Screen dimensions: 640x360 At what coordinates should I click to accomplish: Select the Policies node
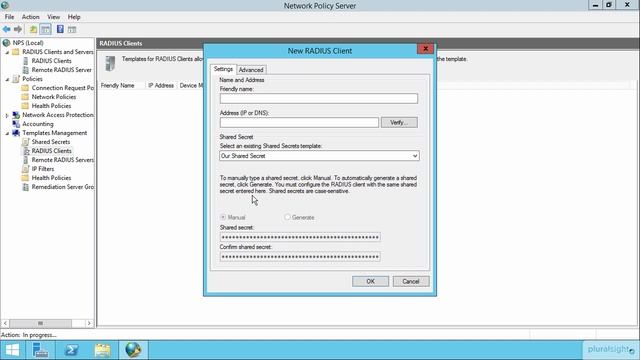[32, 79]
